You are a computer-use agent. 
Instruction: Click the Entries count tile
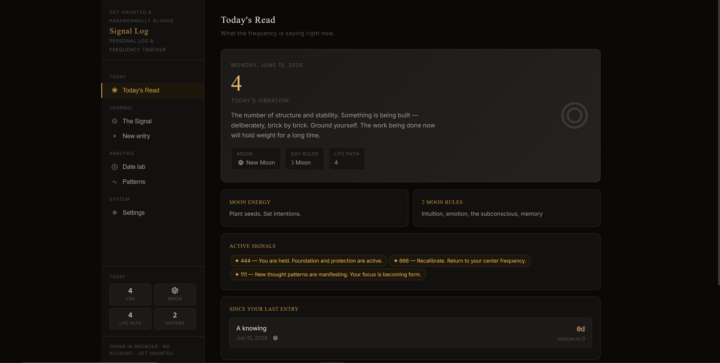pyautogui.click(x=174, y=318)
